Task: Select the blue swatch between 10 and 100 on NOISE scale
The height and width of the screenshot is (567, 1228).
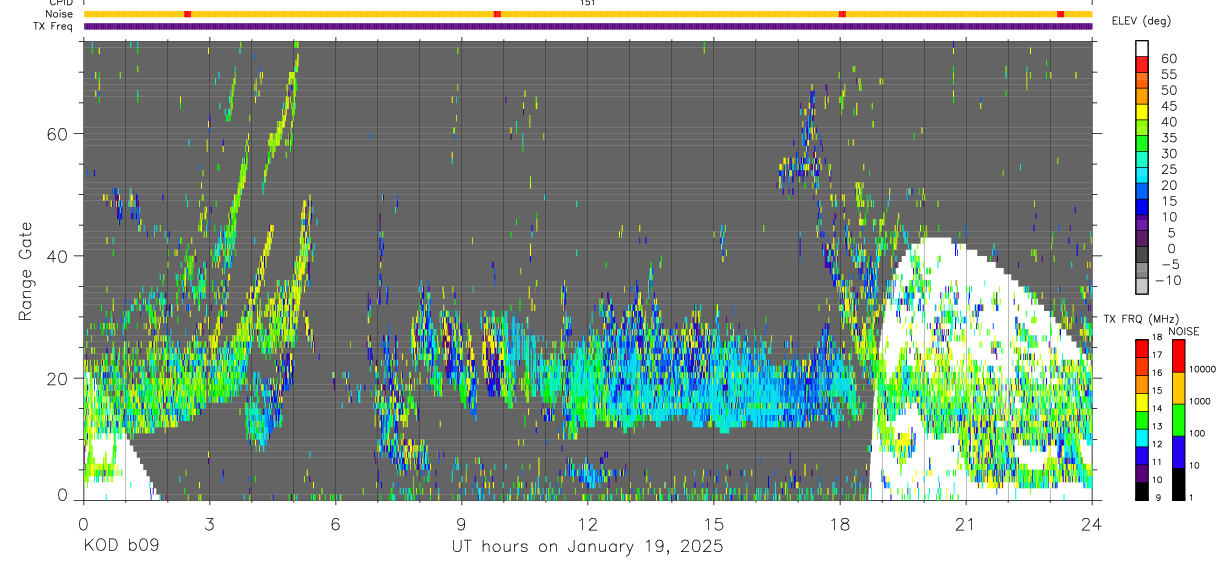Action: click(1177, 450)
